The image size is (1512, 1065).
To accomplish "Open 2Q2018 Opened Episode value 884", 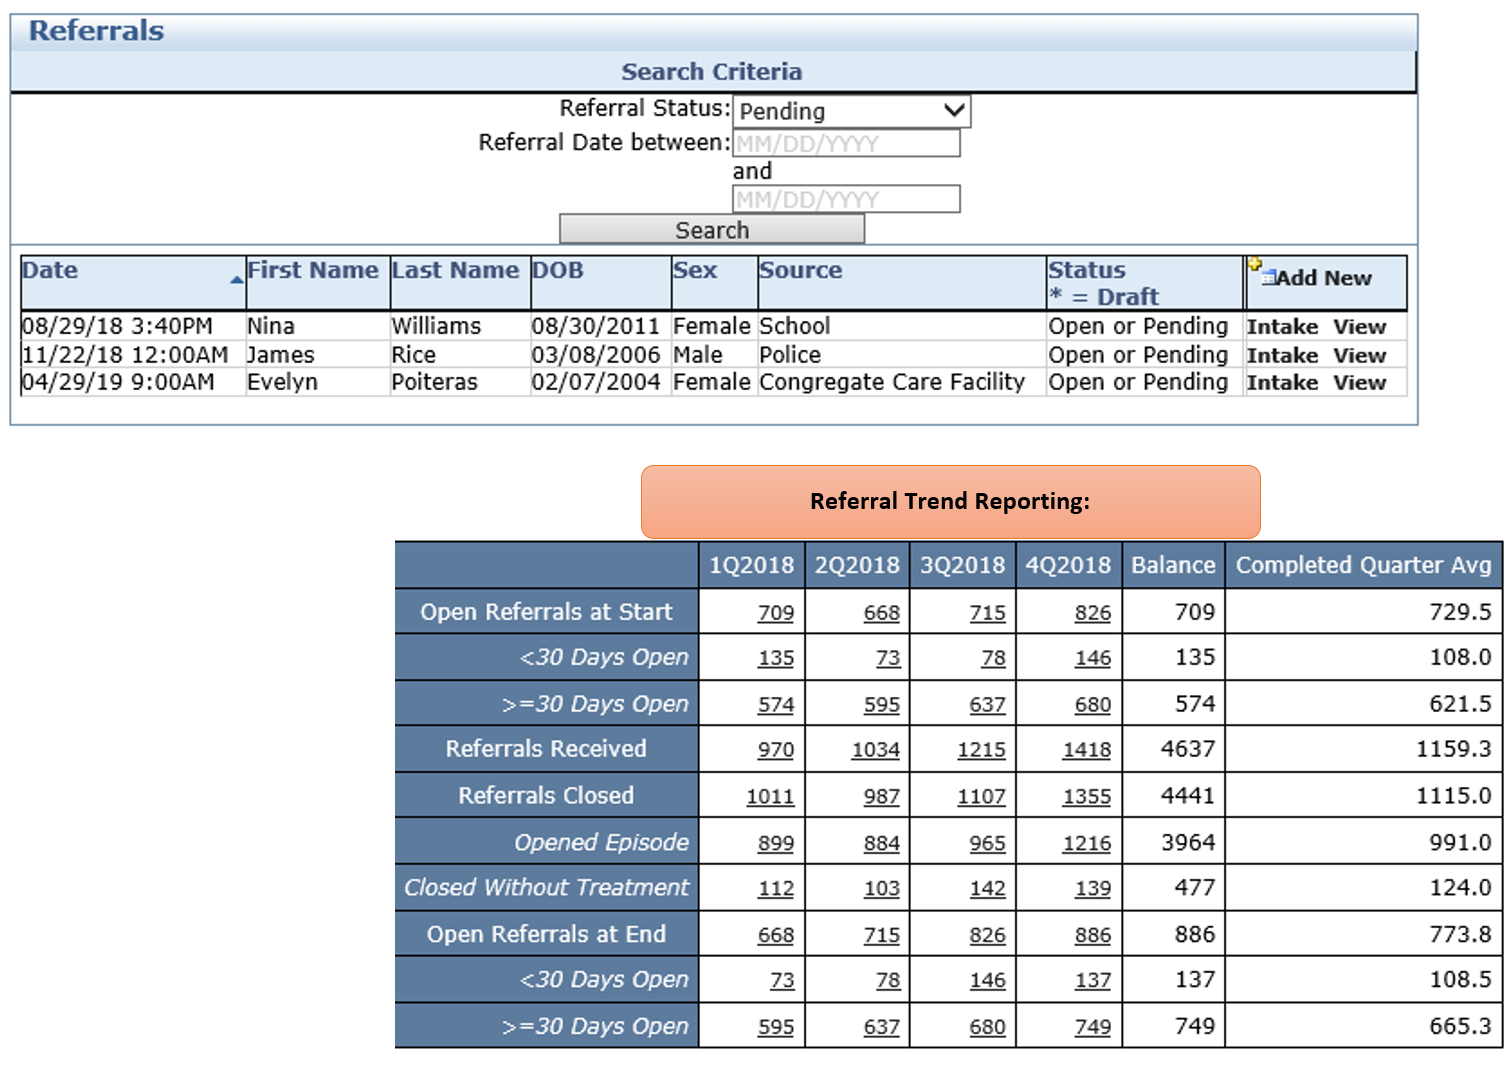I will pyautogui.click(x=882, y=843).
